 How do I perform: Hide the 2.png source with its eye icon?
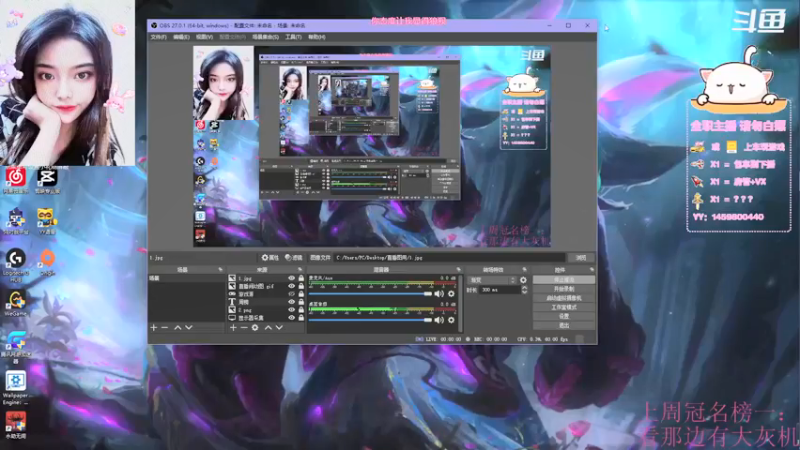tap(291, 310)
